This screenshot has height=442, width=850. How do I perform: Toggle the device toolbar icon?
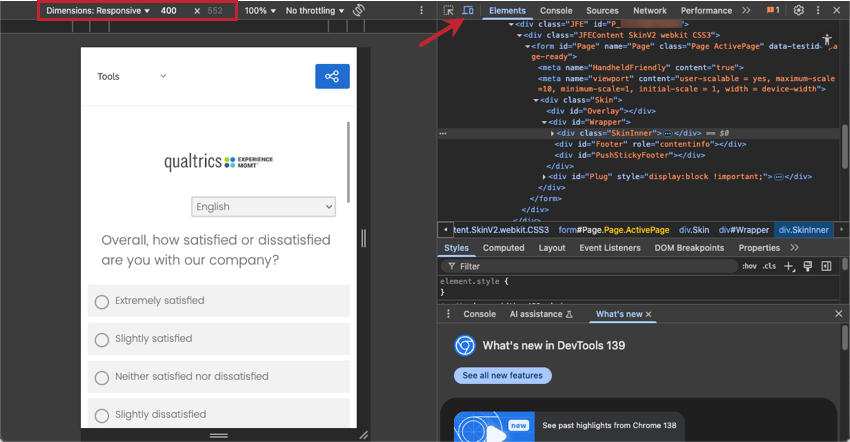click(x=467, y=11)
